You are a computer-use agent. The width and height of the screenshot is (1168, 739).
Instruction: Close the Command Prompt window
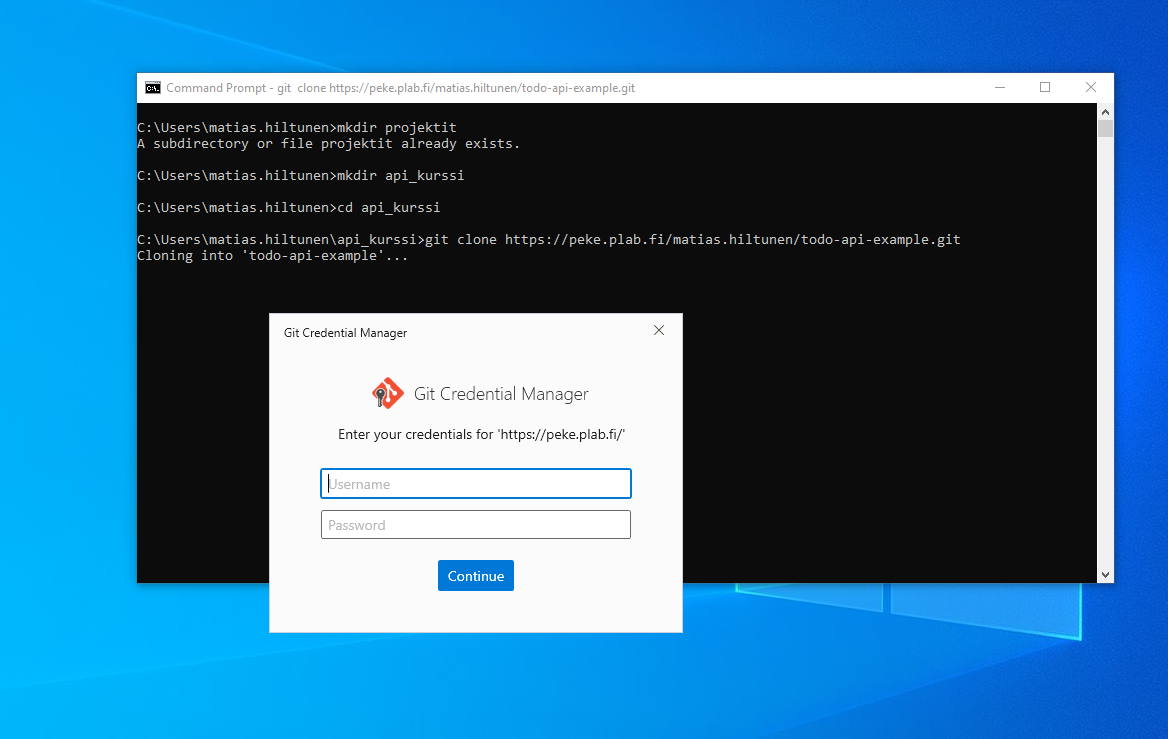coord(1091,88)
